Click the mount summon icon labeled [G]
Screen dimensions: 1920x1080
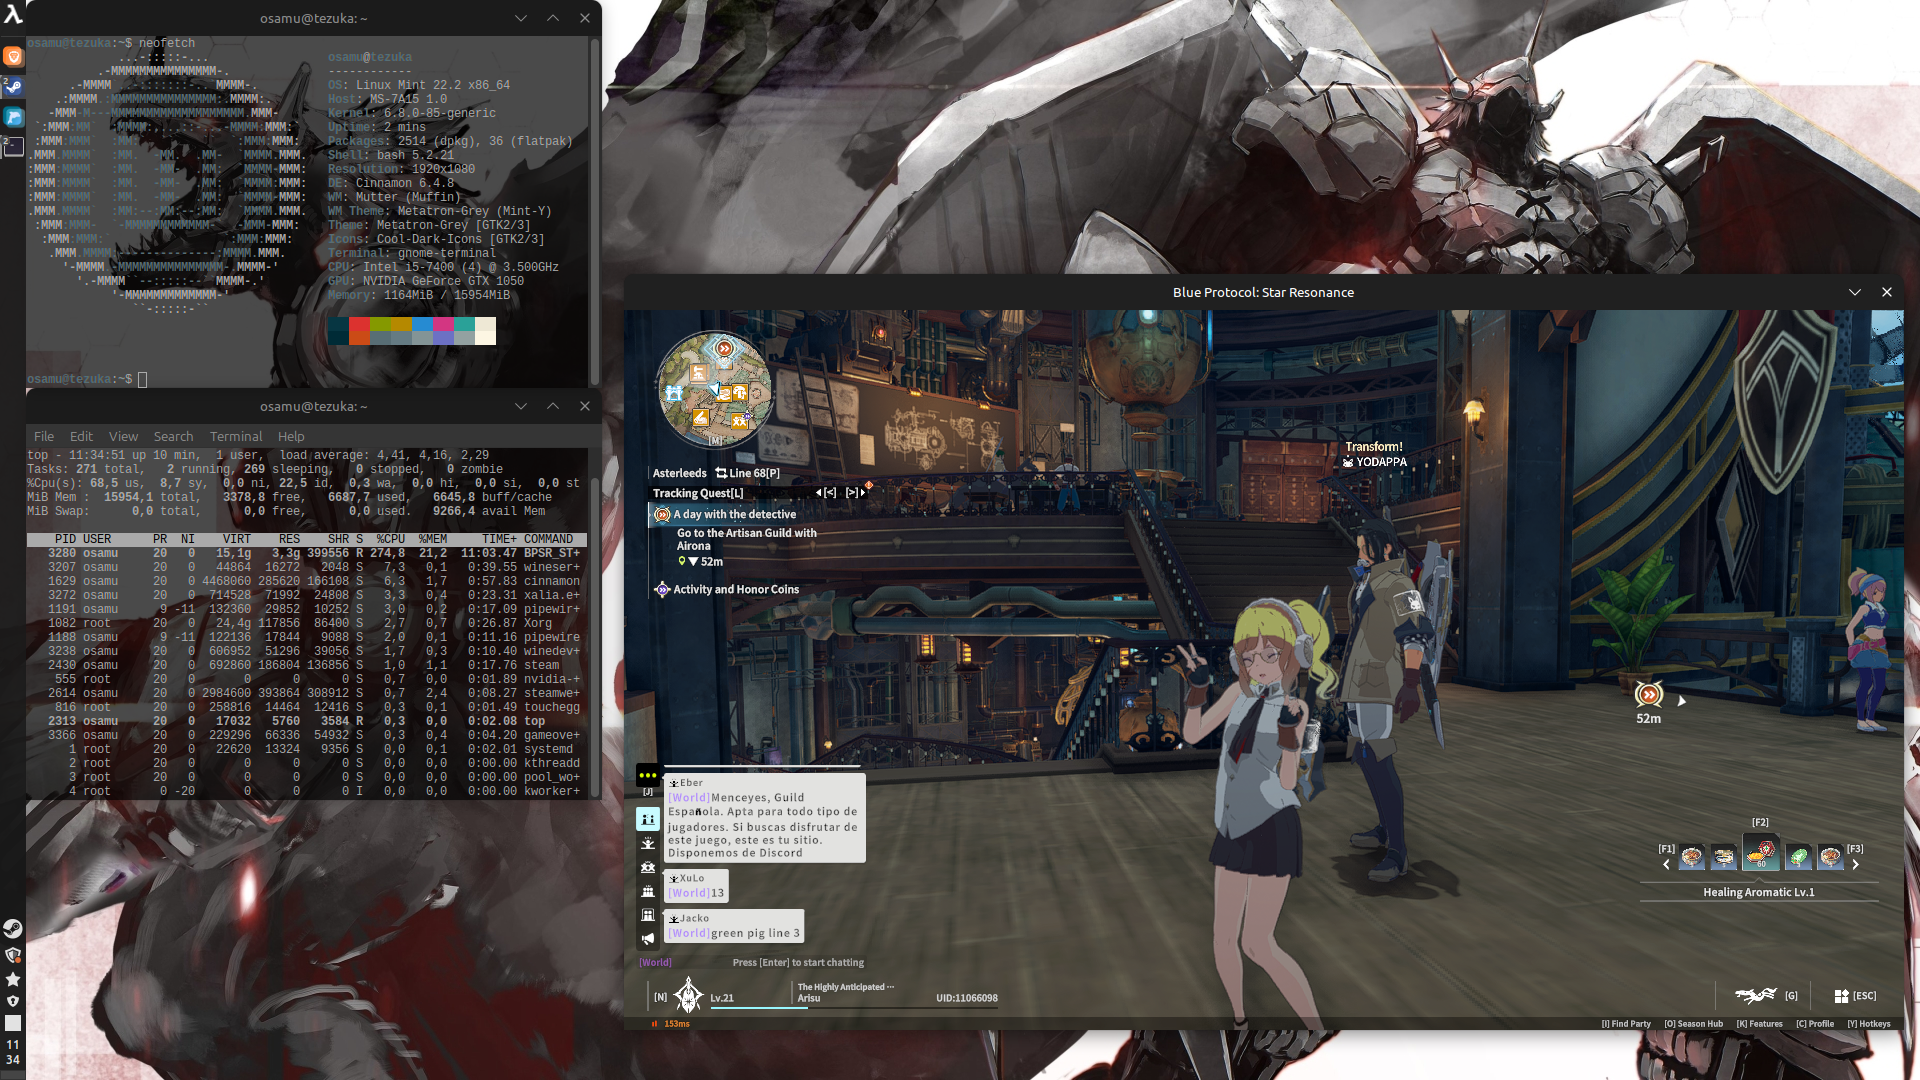coord(1756,995)
